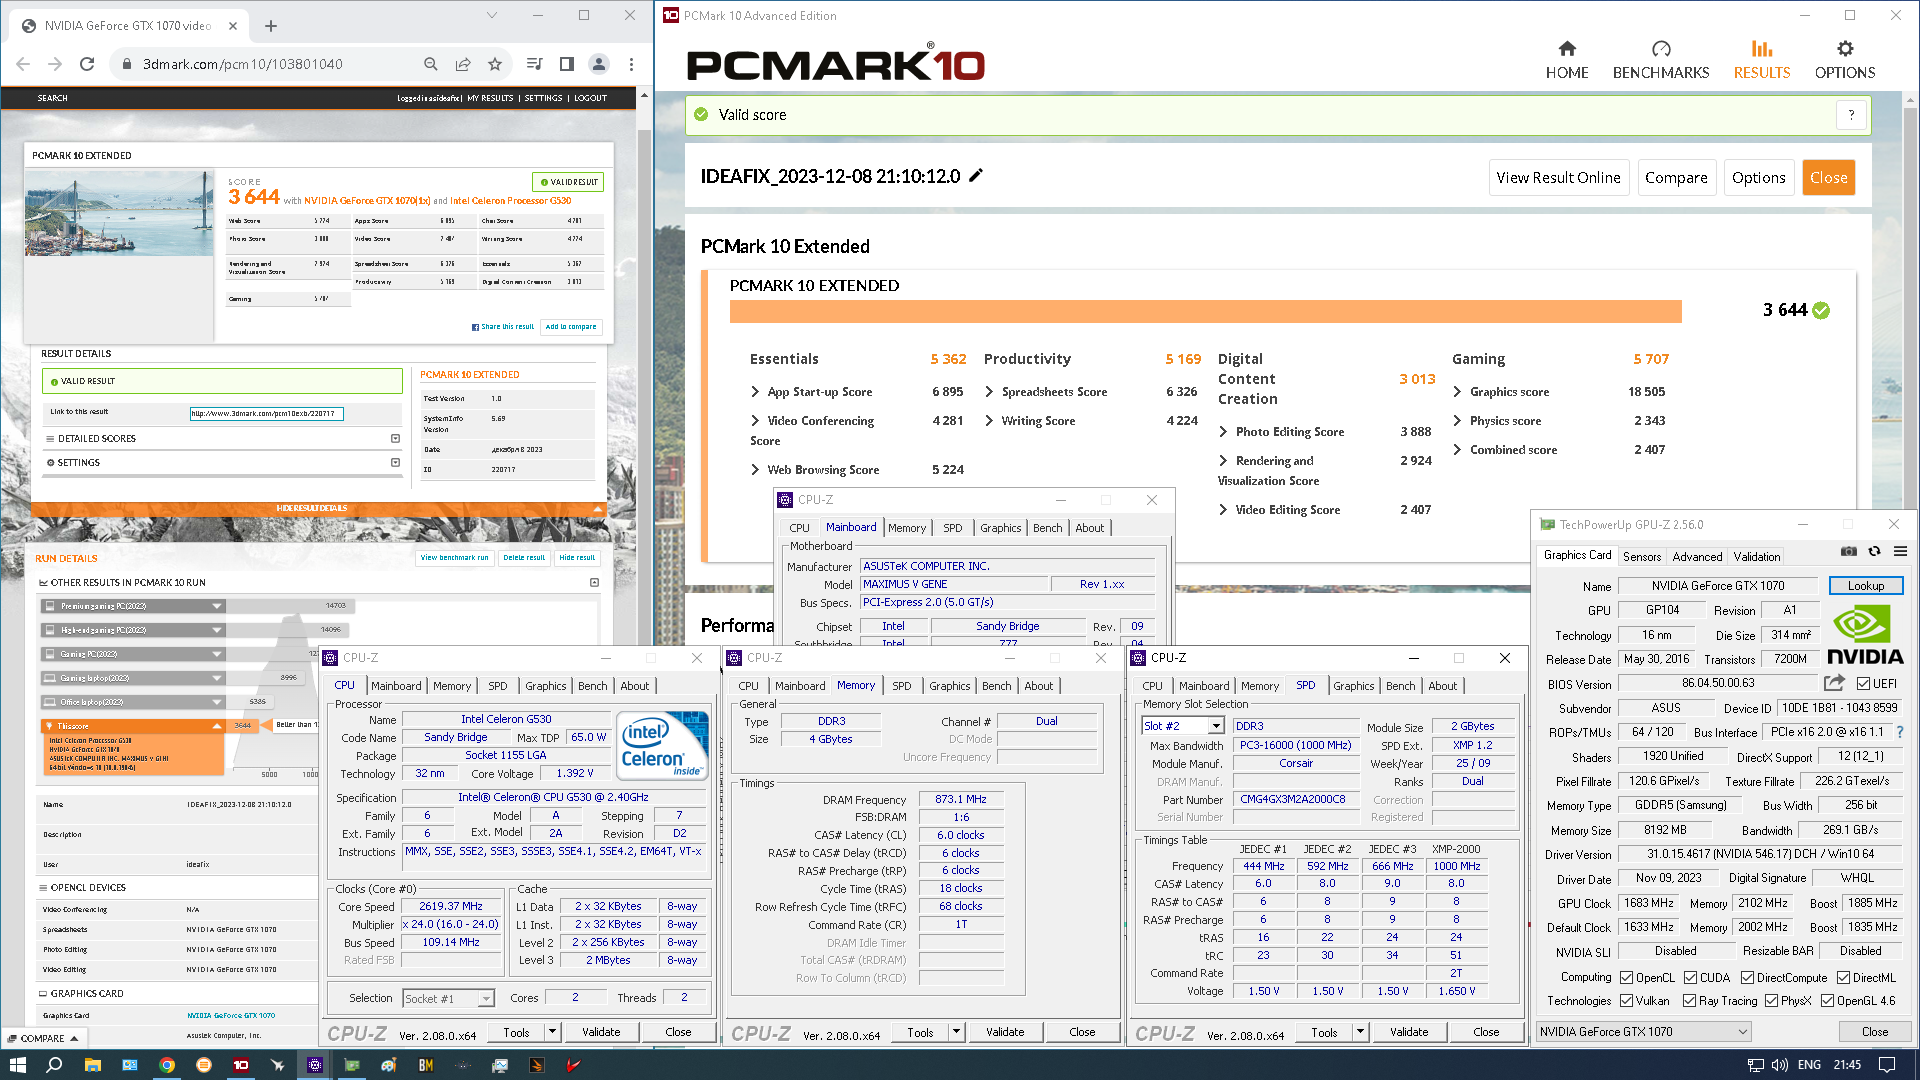Switch to the Validation tab in GPU-Z
This screenshot has width=1920, height=1080.
[x=1757, y=556]
